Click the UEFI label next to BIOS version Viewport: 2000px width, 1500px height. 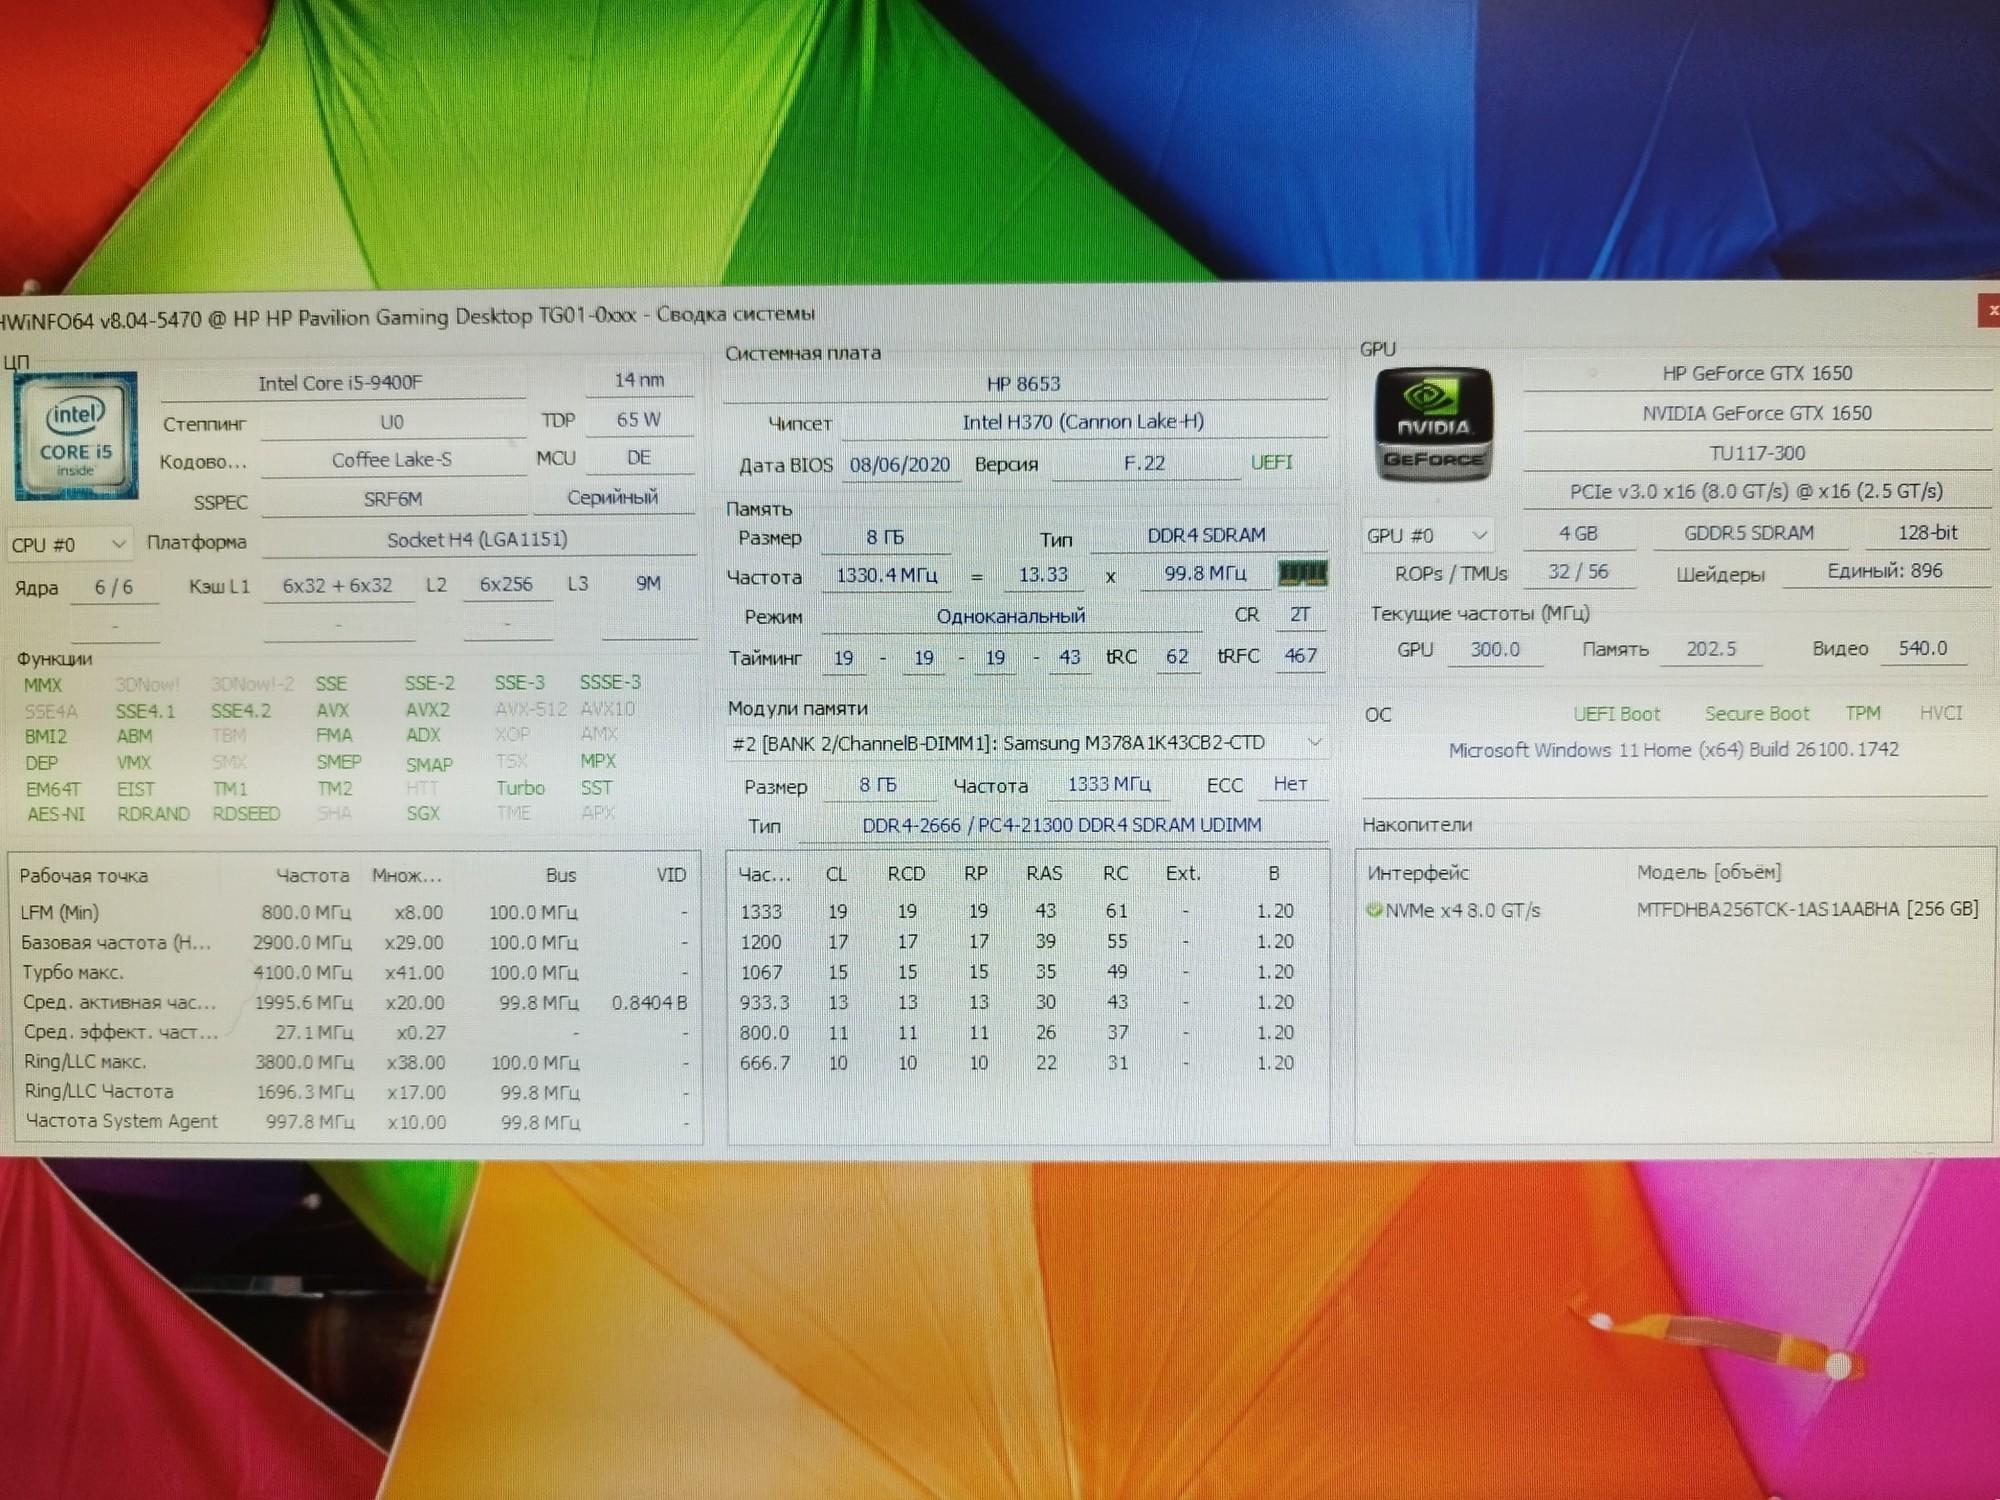pyautogui.click(x=1272, y=463)
